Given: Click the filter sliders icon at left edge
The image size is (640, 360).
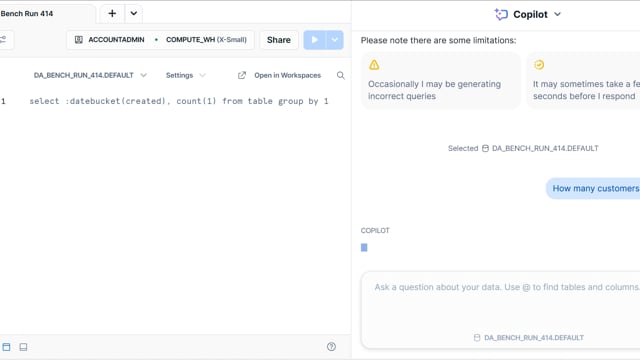Looking at the screenshot, I should (x=3, y=40).
